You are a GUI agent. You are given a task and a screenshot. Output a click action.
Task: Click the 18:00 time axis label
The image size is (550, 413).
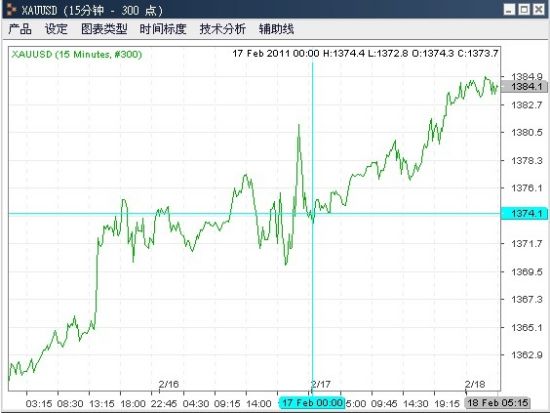pos(133,404)
